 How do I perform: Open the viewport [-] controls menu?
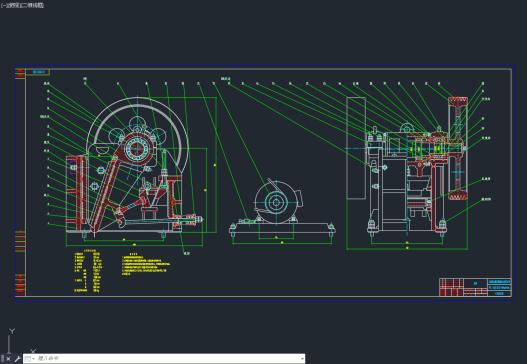tap(3, 5)
